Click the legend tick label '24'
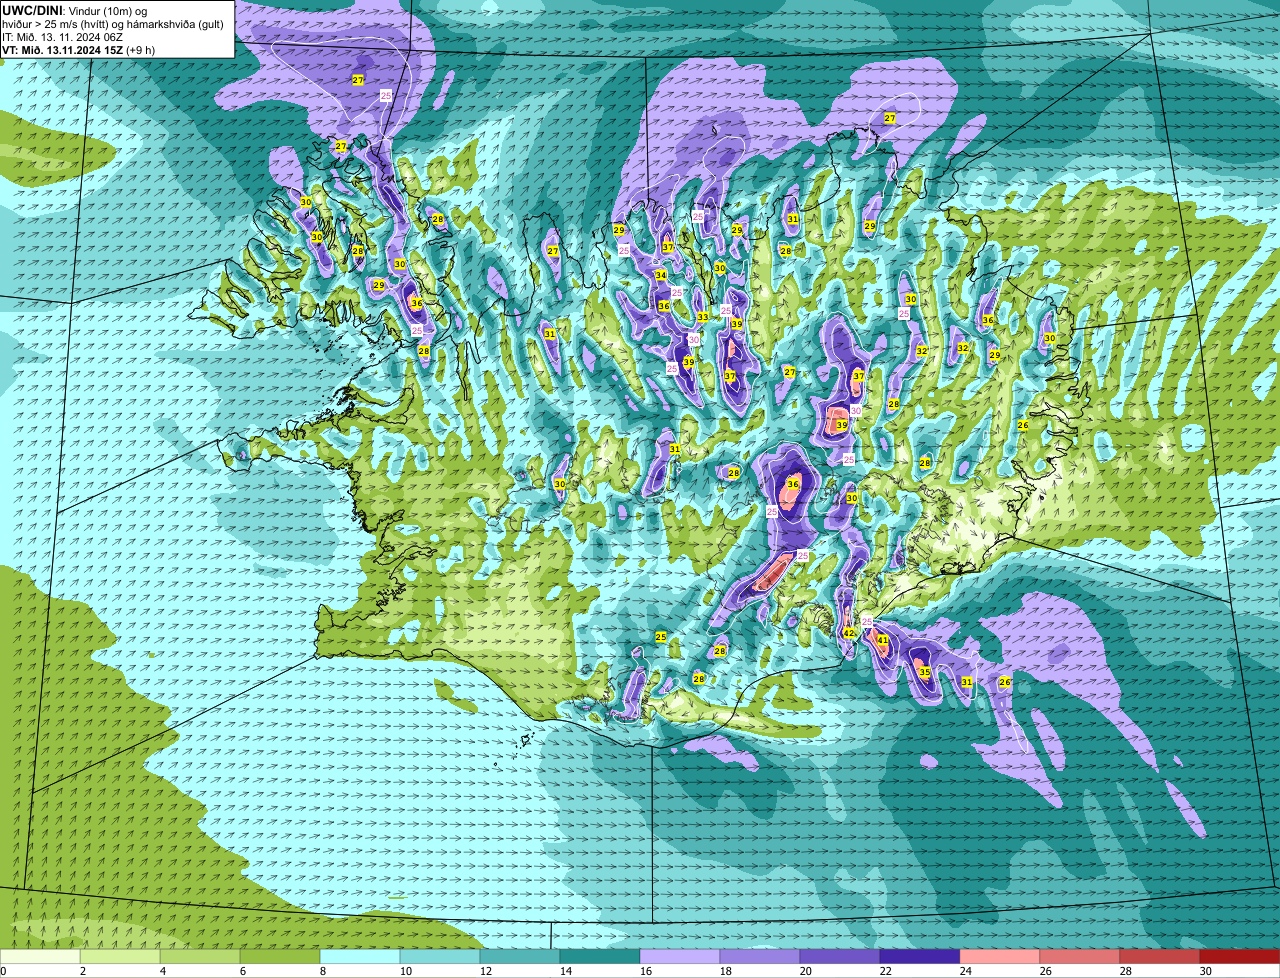1280x978 pixels. click(966, 971)
